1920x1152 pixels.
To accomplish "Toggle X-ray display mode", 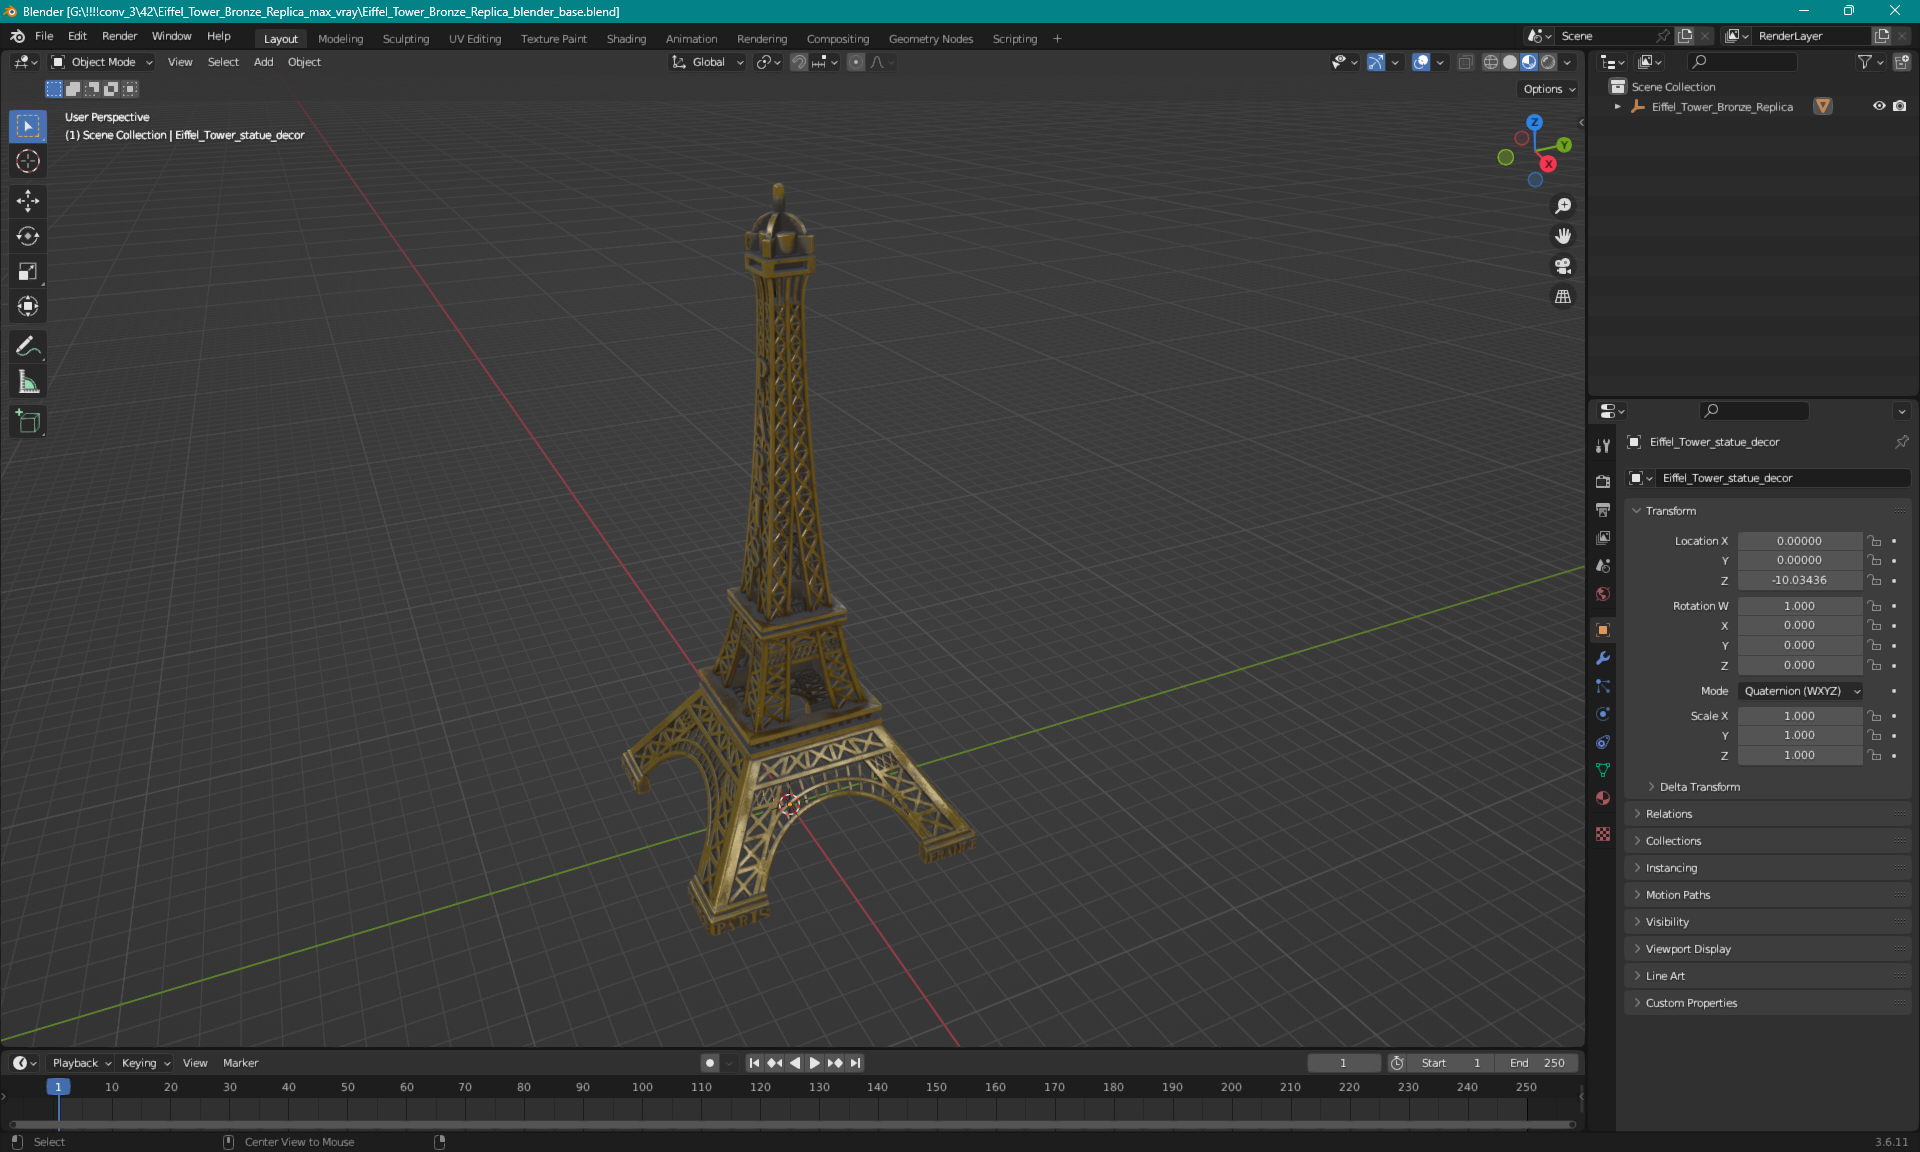I will click(1465, 62).
